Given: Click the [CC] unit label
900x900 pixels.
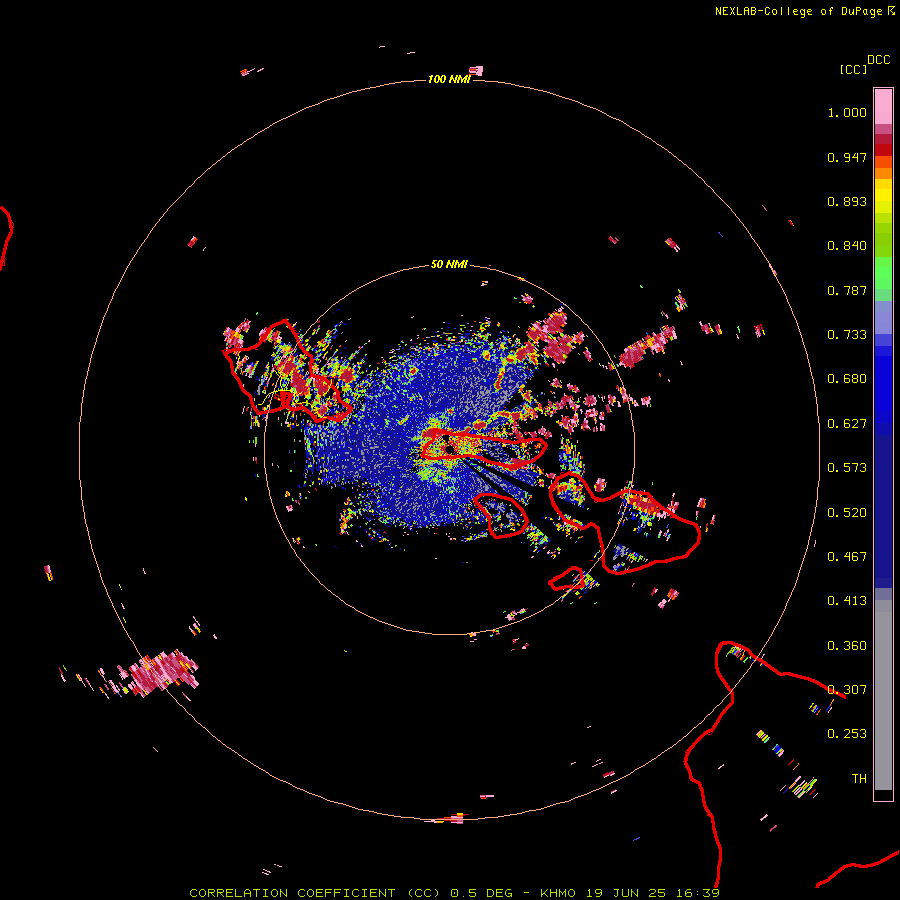Looking at the screenshot, I should point(853,69).
